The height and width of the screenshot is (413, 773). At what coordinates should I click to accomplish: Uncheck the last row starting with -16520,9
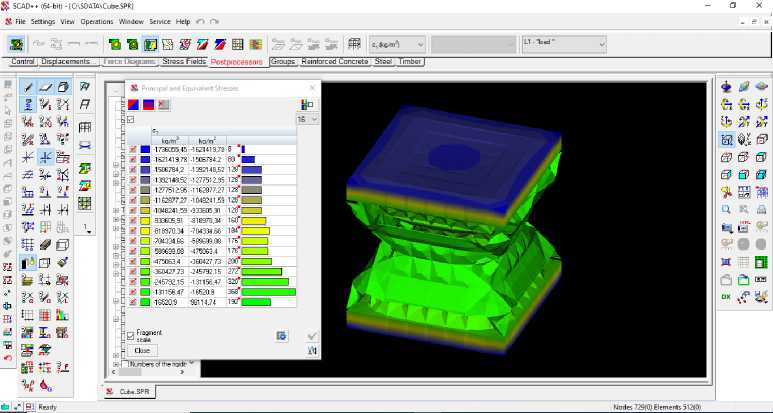pyautogui.click(x=133, y=302)
